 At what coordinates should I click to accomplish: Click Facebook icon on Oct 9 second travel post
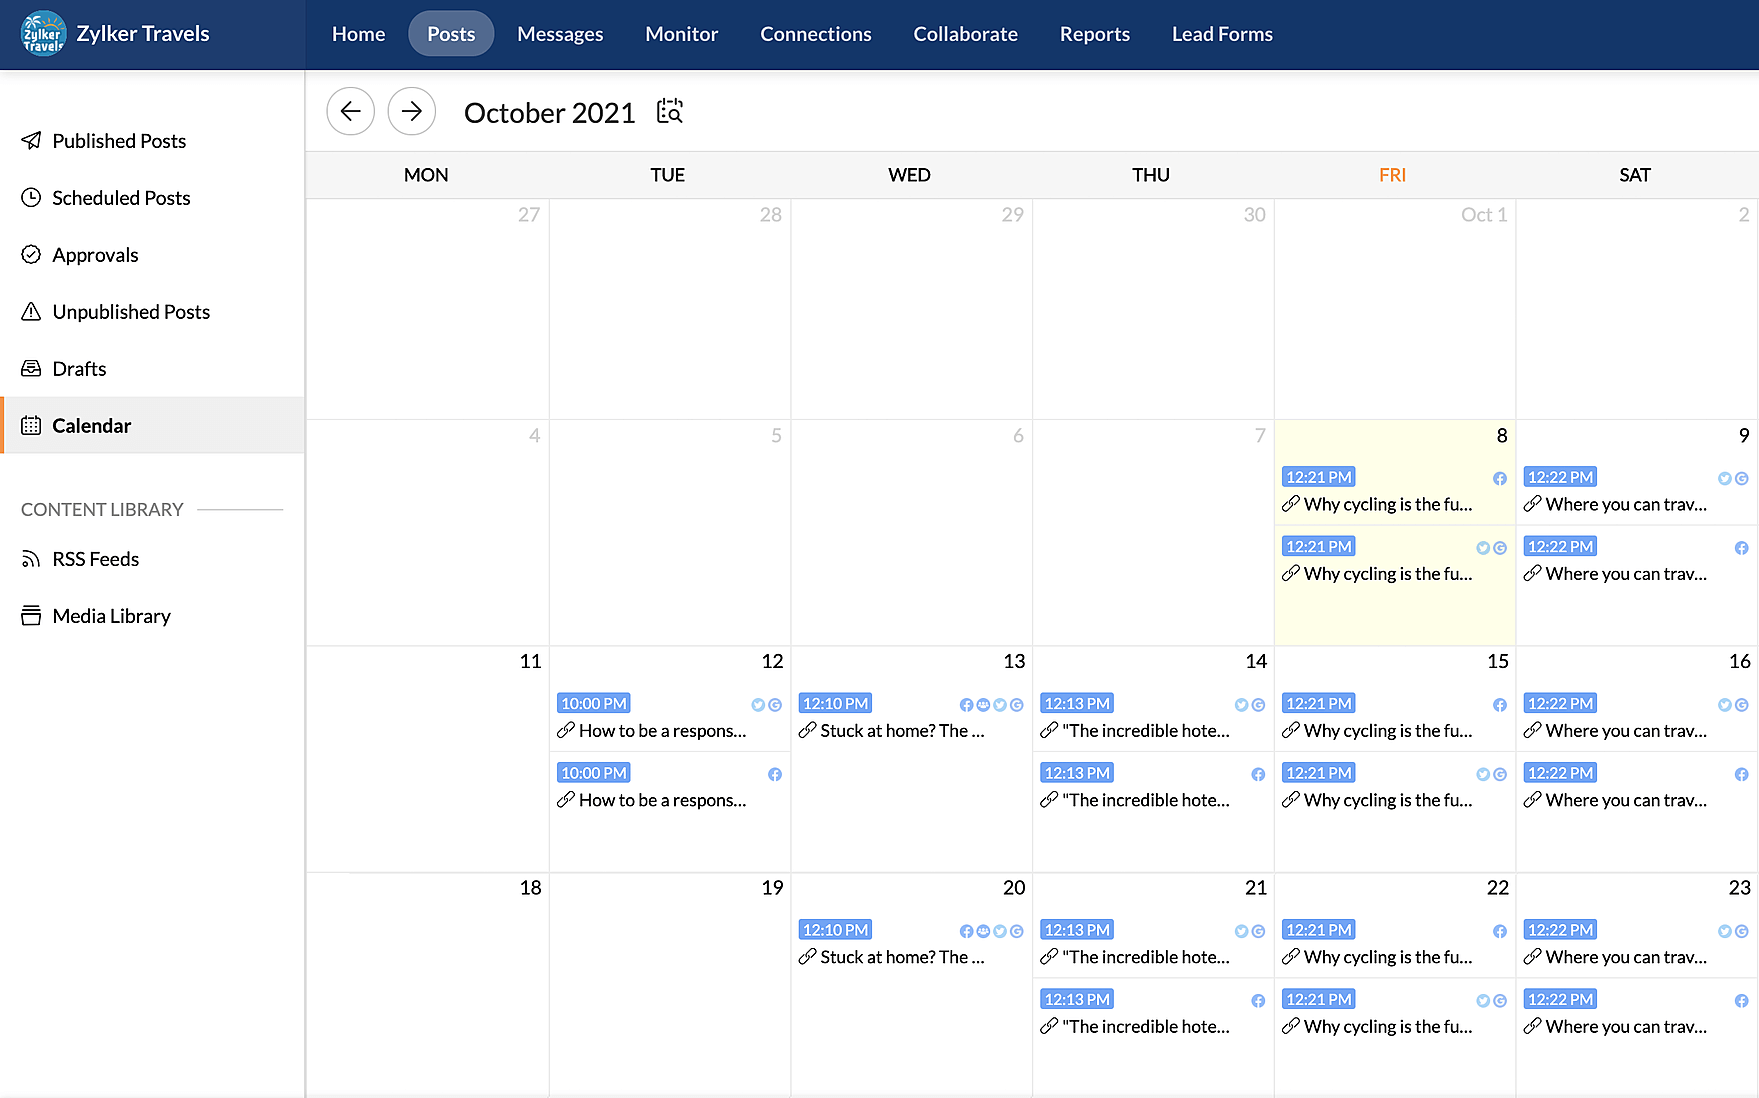click(x=1742, y=548)
